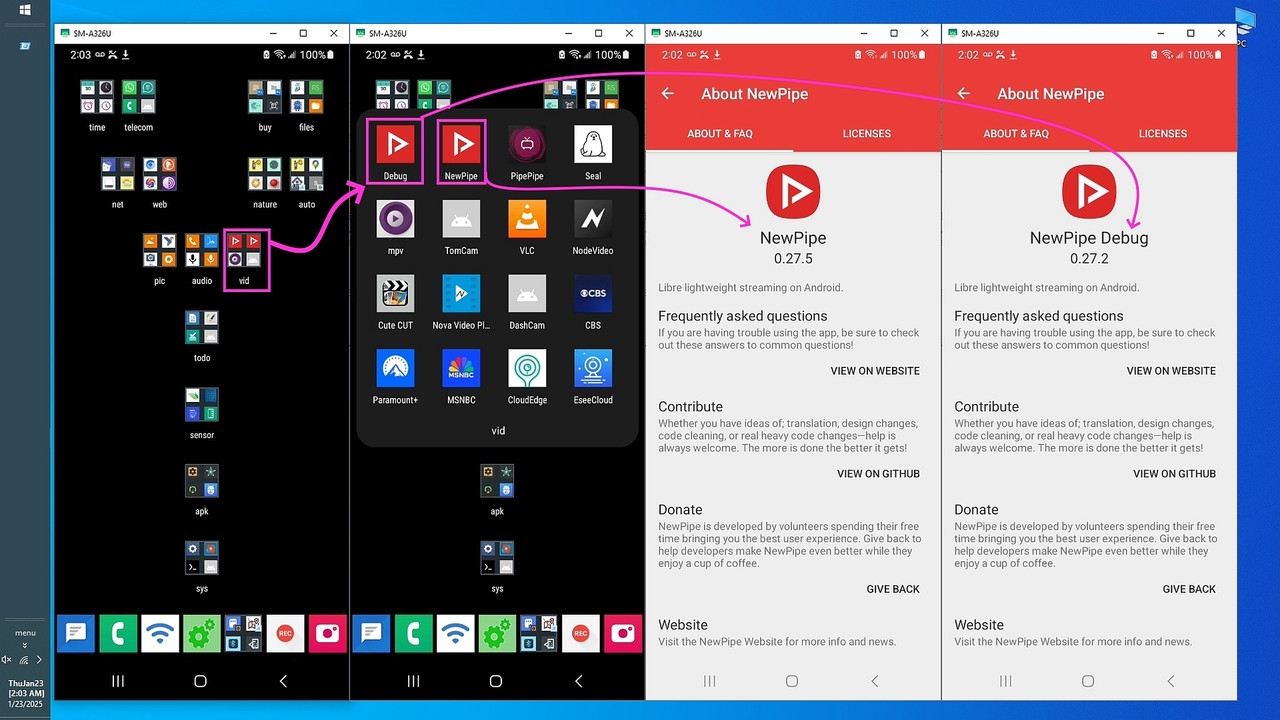The width and height of the screenshot is (1280, 720).
Task: Open the time folder on home screen
Action: [97, 97]
